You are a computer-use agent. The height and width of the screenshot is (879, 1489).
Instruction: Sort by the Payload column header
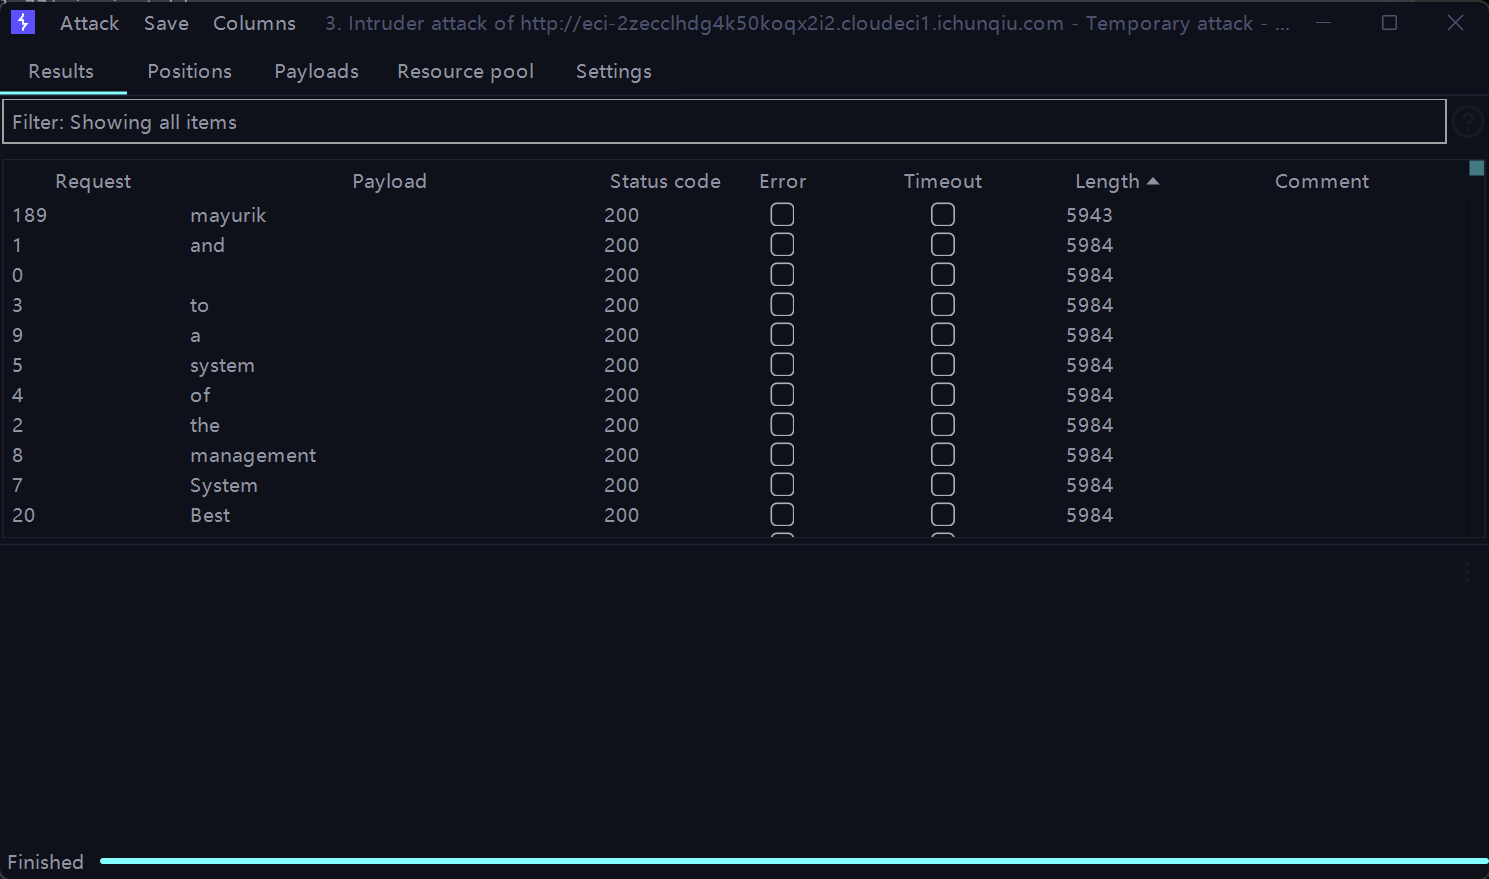coord(389,181)
